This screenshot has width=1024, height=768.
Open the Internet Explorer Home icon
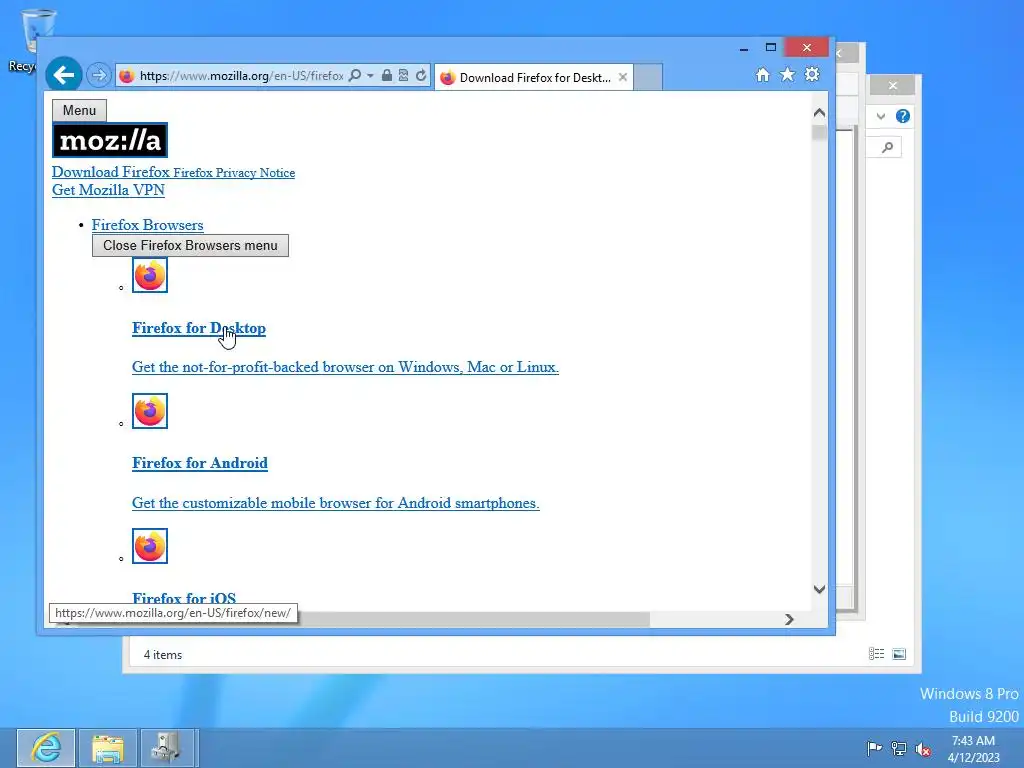(x=763, y=75)
